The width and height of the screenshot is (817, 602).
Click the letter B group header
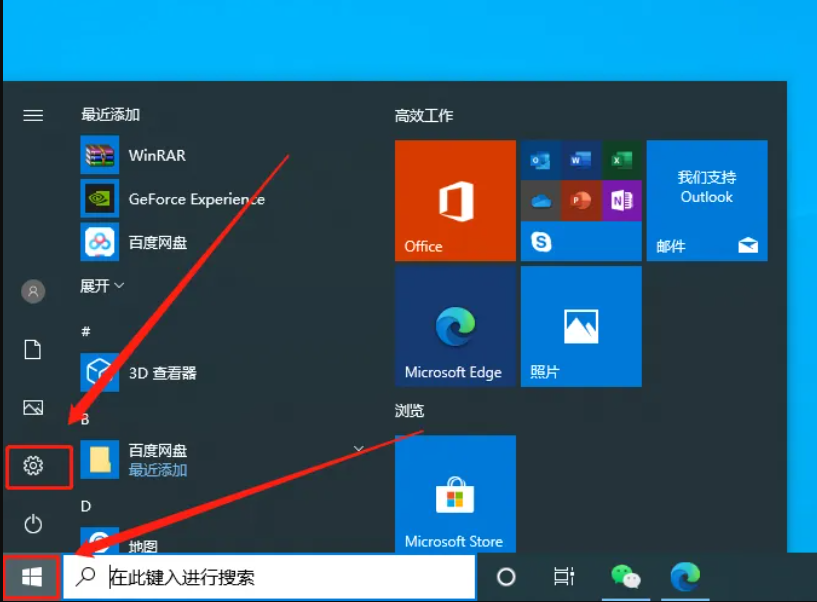[85, 419]
